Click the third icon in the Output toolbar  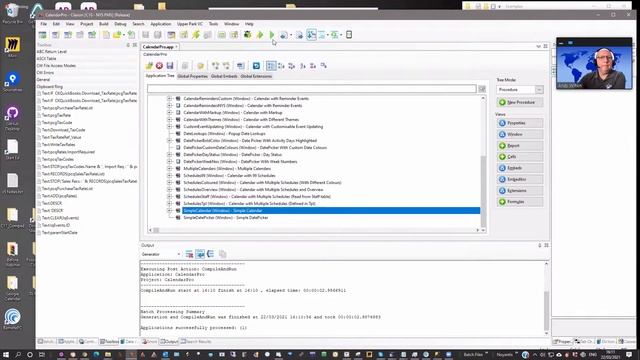pyautogui.click(x=211, y=254)
